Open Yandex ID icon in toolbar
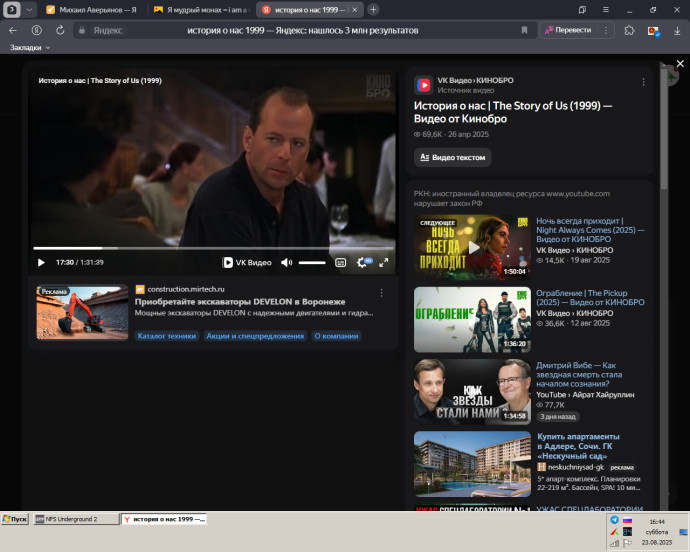 (37, 30)
